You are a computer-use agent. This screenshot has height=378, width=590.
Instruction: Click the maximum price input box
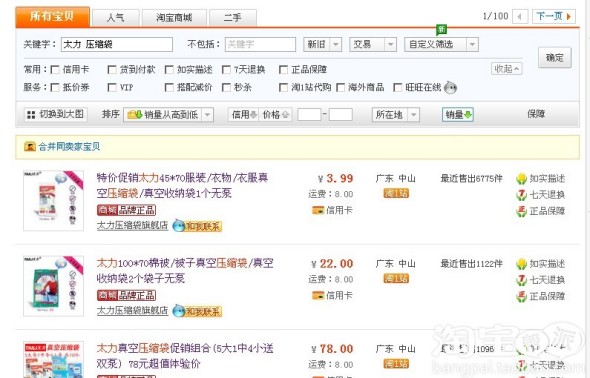[341, 115]
